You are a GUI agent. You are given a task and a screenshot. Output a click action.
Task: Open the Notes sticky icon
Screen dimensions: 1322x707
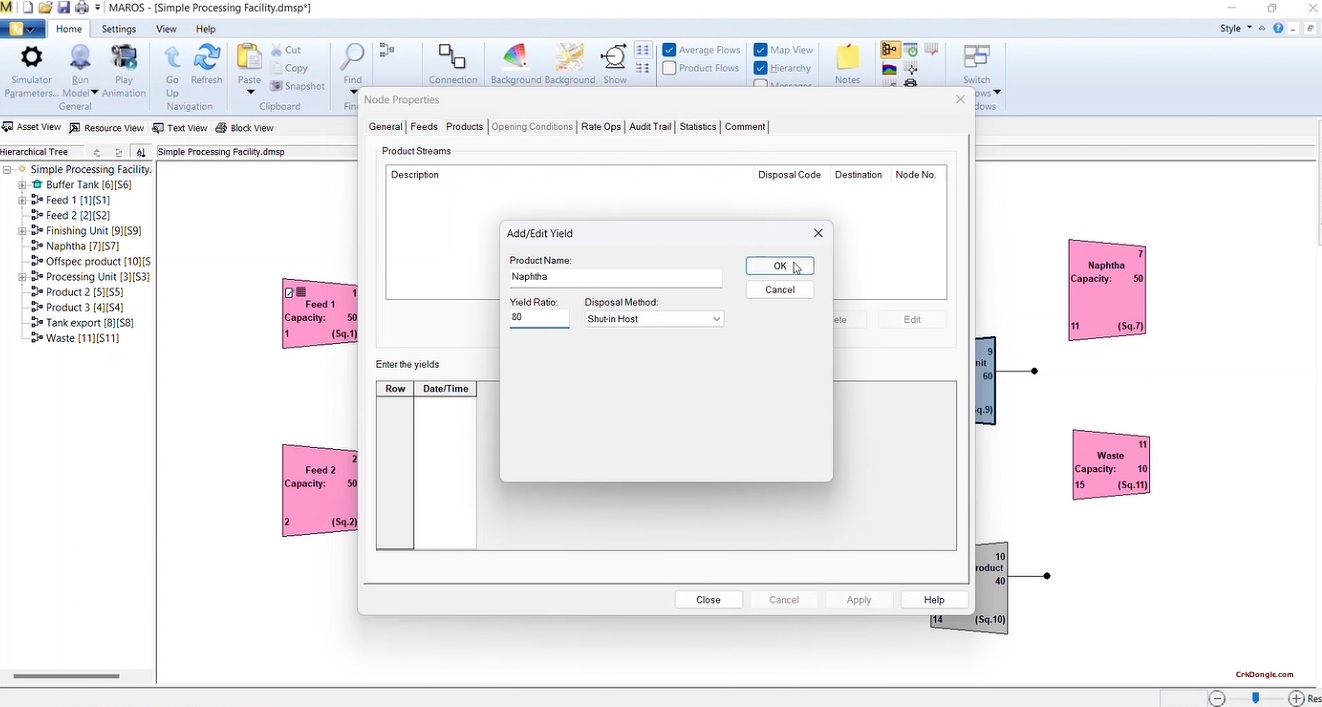[848, 57]
